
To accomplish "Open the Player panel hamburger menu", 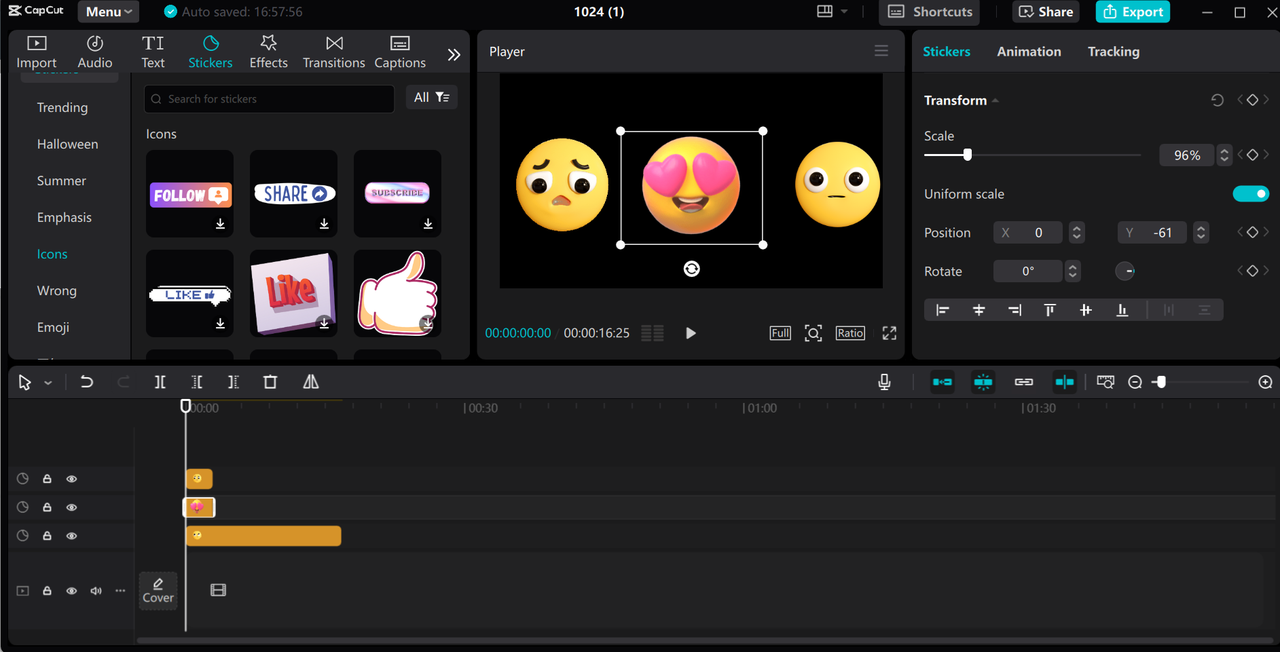I will (x=881, y=51).
